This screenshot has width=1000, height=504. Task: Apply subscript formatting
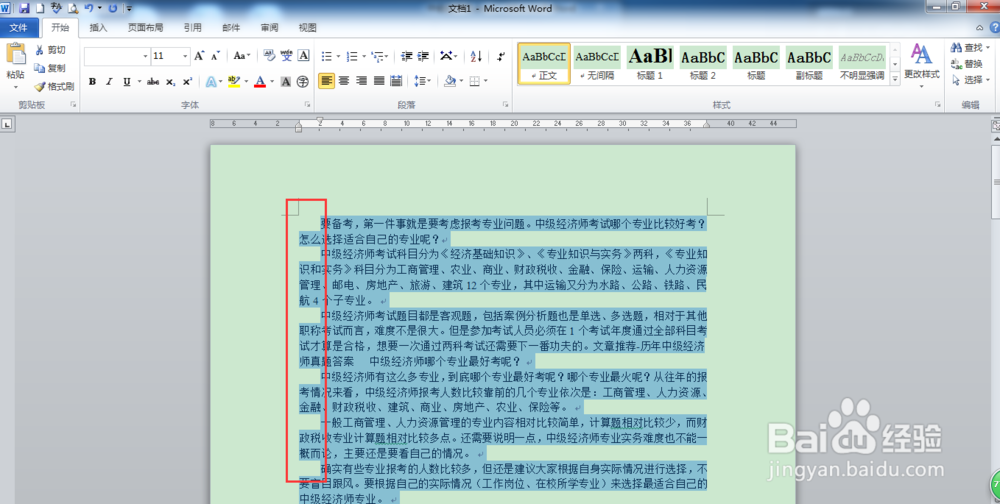click(x=170, y=82)
